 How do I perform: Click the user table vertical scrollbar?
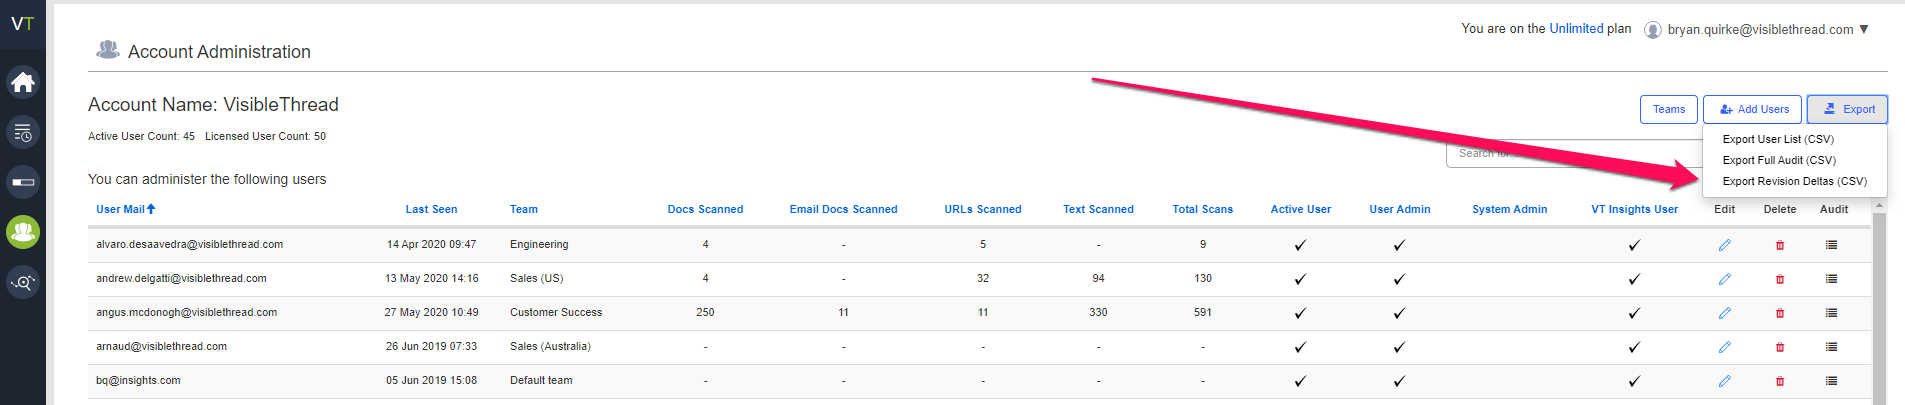pyautogui.click(x=1878, y=300)
